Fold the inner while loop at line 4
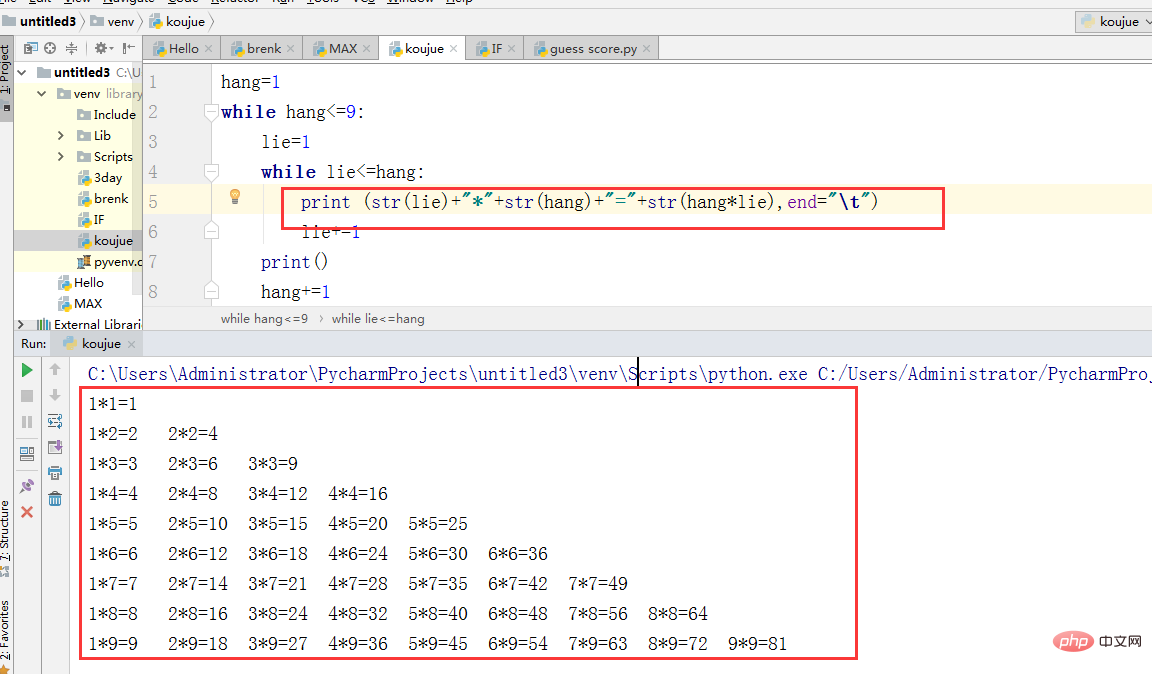This screenshot has height=674, width=1152. pos(212,172)
